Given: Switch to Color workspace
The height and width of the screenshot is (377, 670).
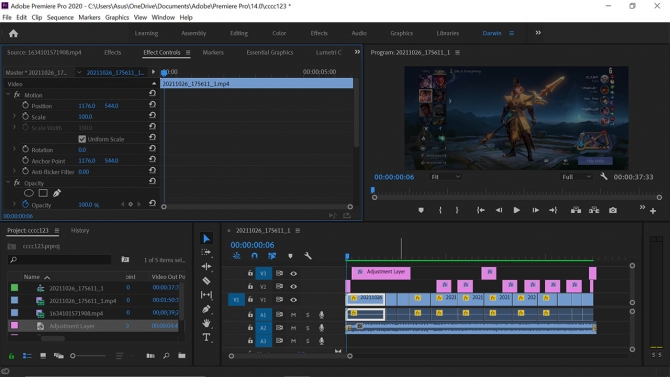Looking at the screenshot, I should 279,33.
